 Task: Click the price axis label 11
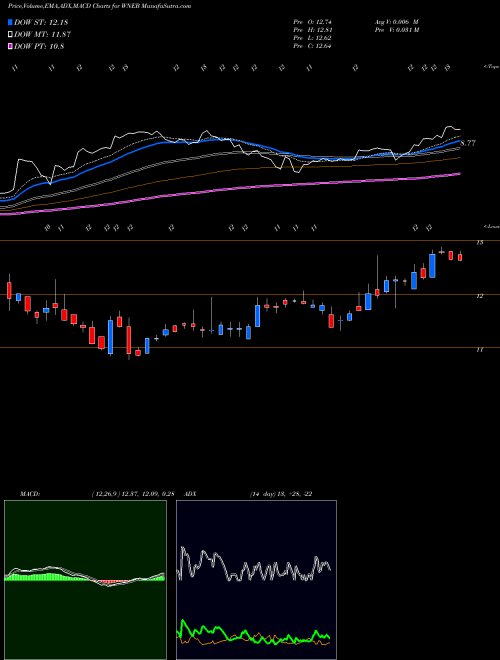pos(479,349)
